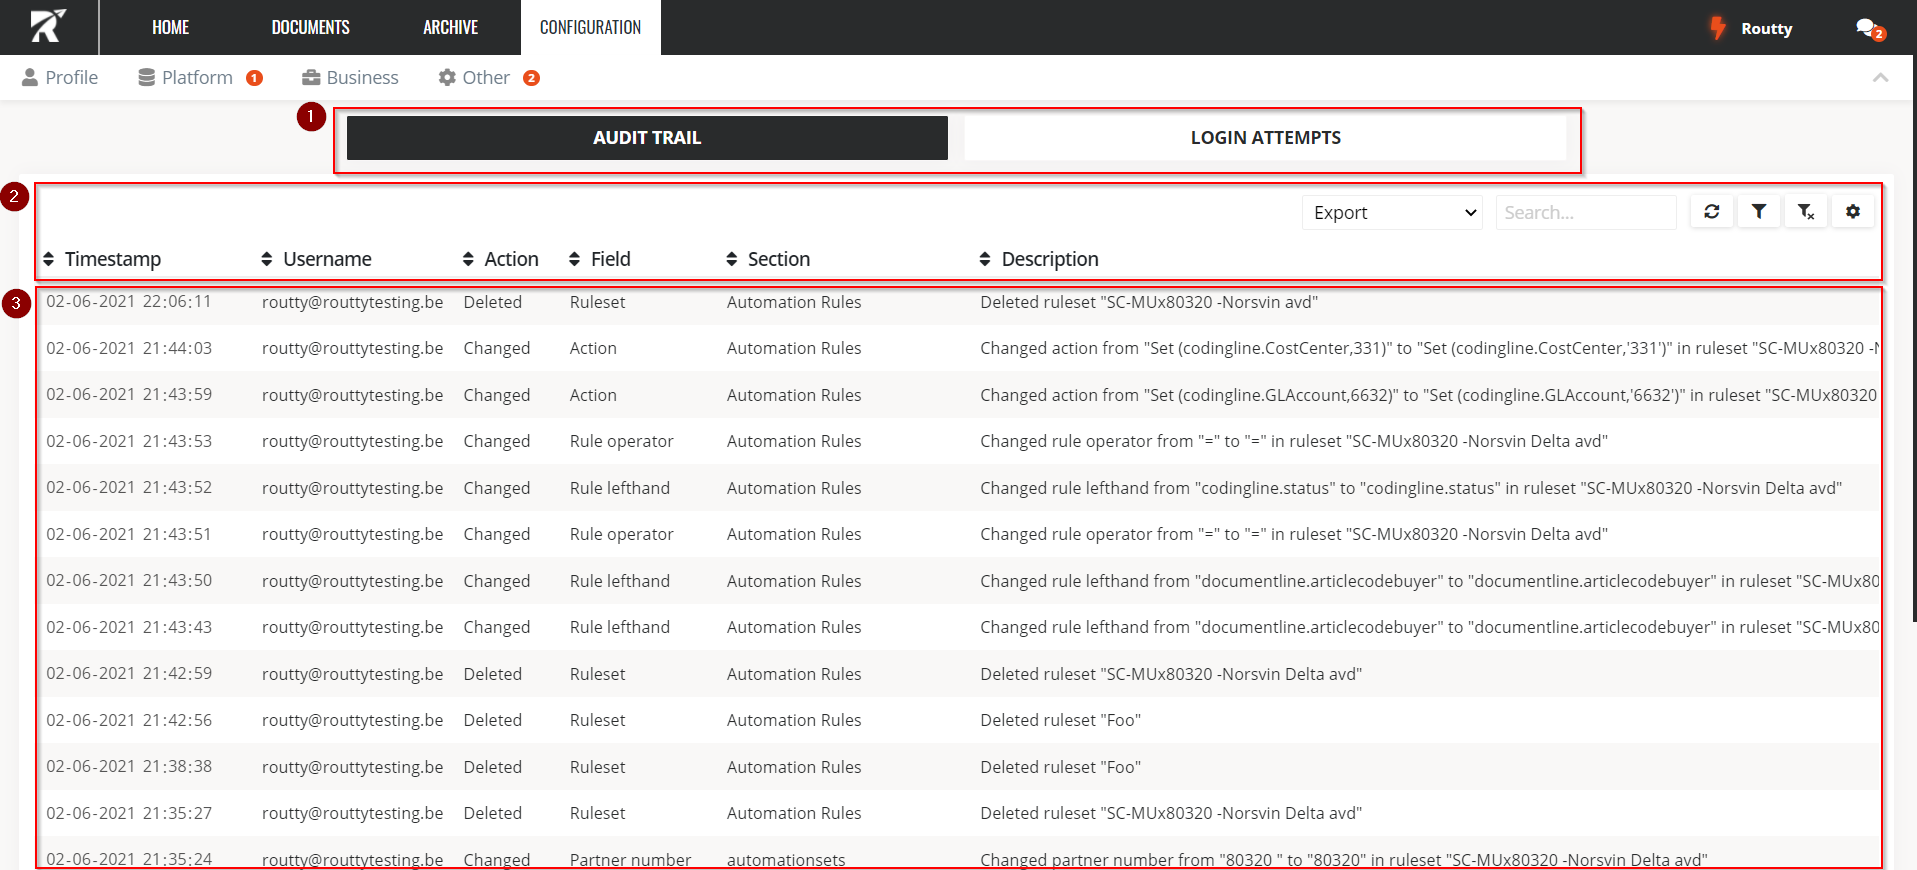This screenshot has width=1917, height=870.
Task: Sort the table by Username column
Action: [x=316, y=259]
